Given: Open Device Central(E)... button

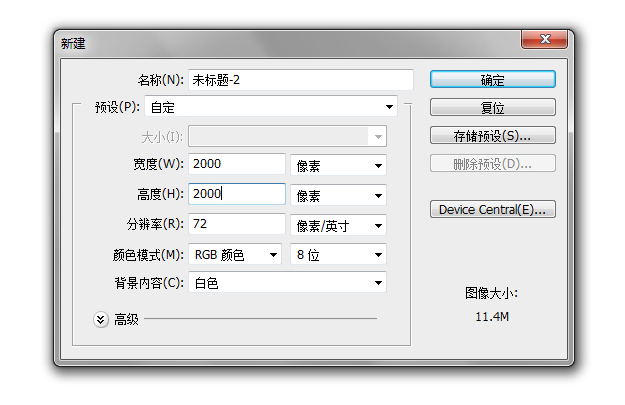Looking at the screenshot, I should (x=493, y=209).
